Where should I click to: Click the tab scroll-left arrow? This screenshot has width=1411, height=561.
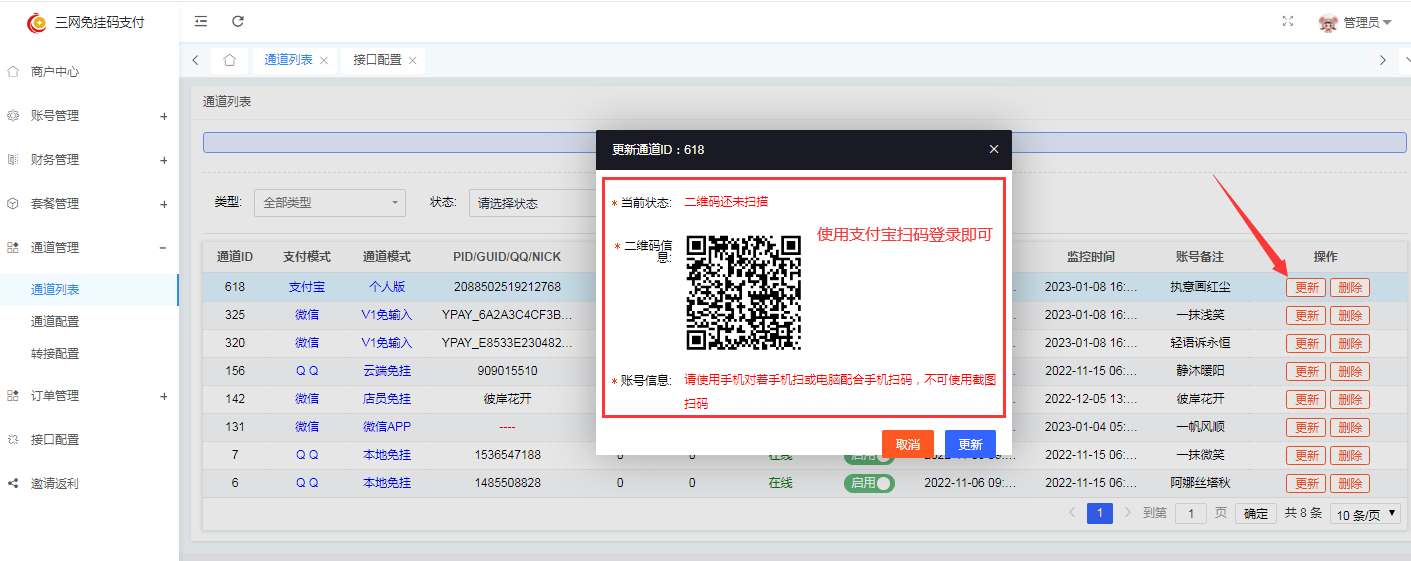pyautogui.click(x=195, y=60)
